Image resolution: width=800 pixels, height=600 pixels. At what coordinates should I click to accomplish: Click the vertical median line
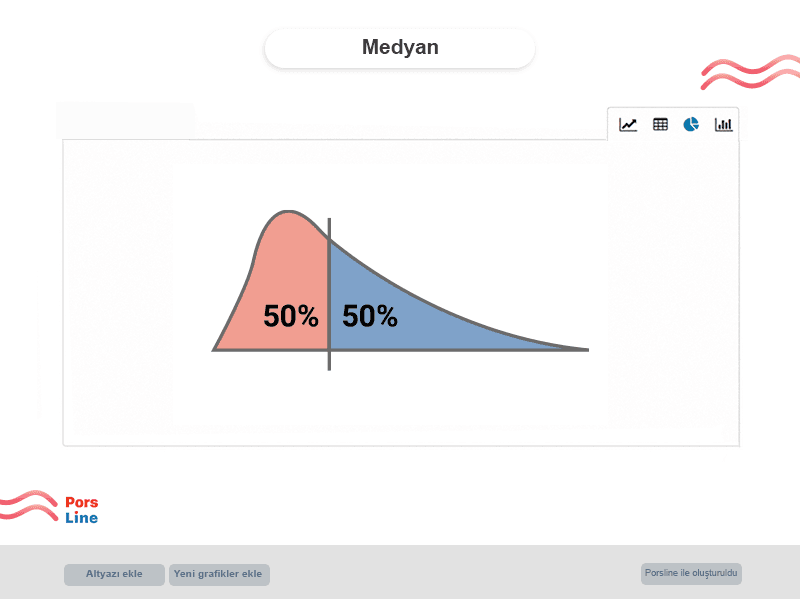tap(329, 294)
